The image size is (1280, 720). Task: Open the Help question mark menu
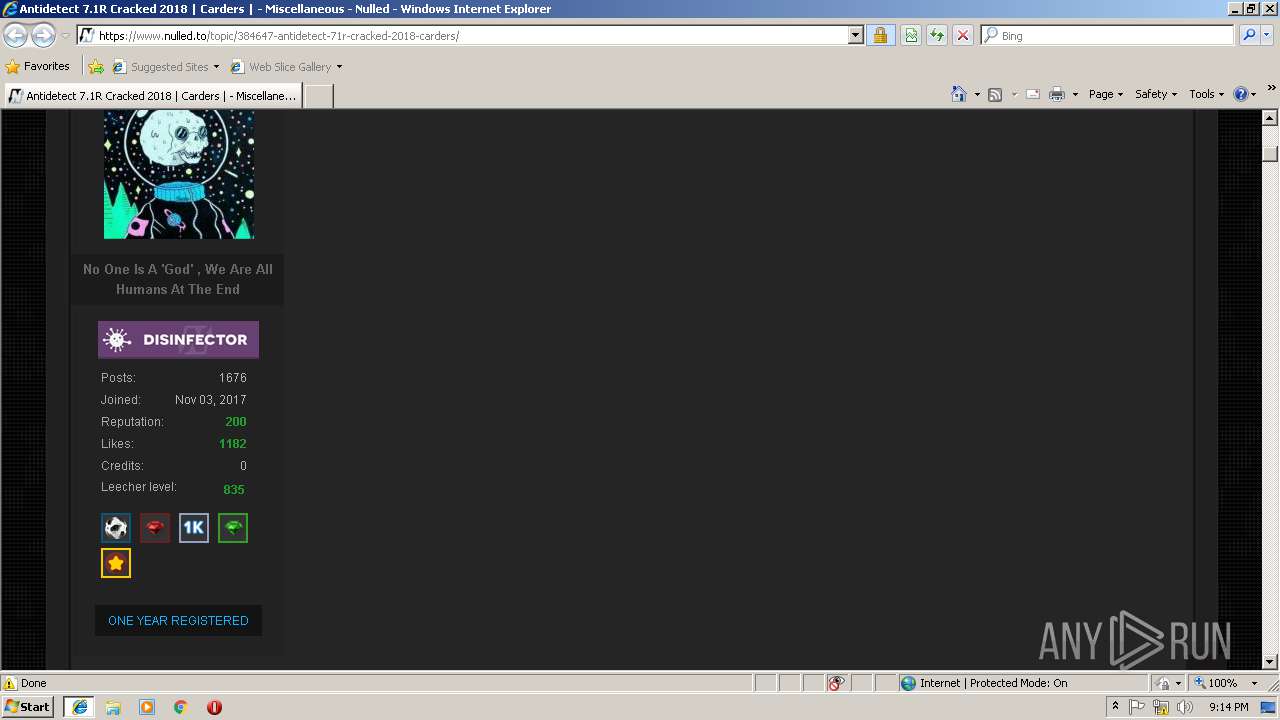pos(1245,94)
